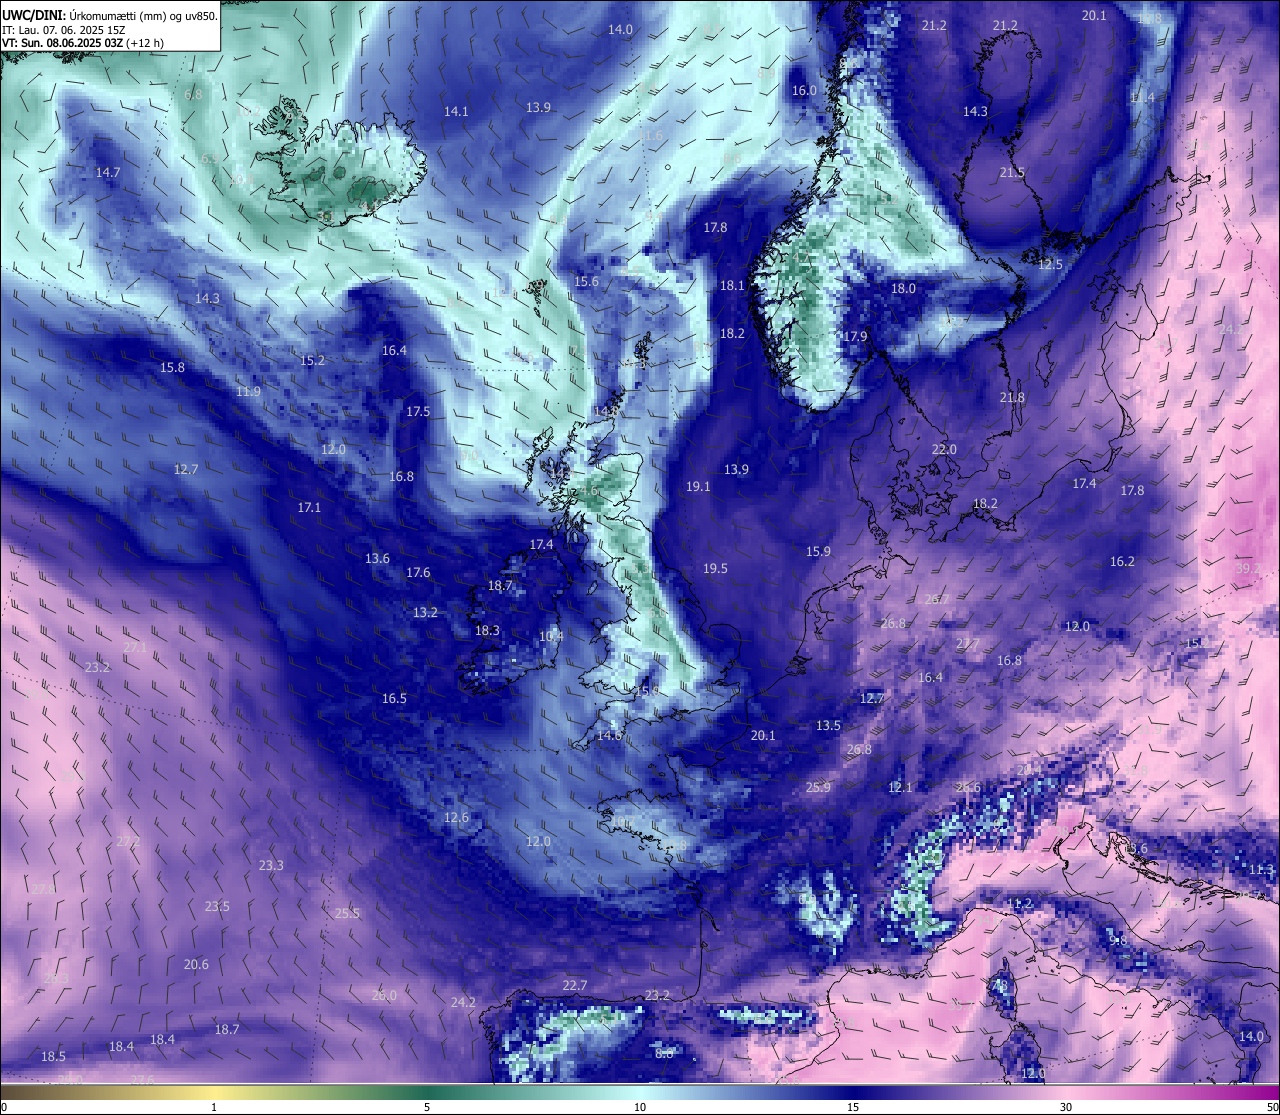Screen dimensions: 1280x1115
Task: Click the 22.0 value over Denmark area
Action: 944,450
